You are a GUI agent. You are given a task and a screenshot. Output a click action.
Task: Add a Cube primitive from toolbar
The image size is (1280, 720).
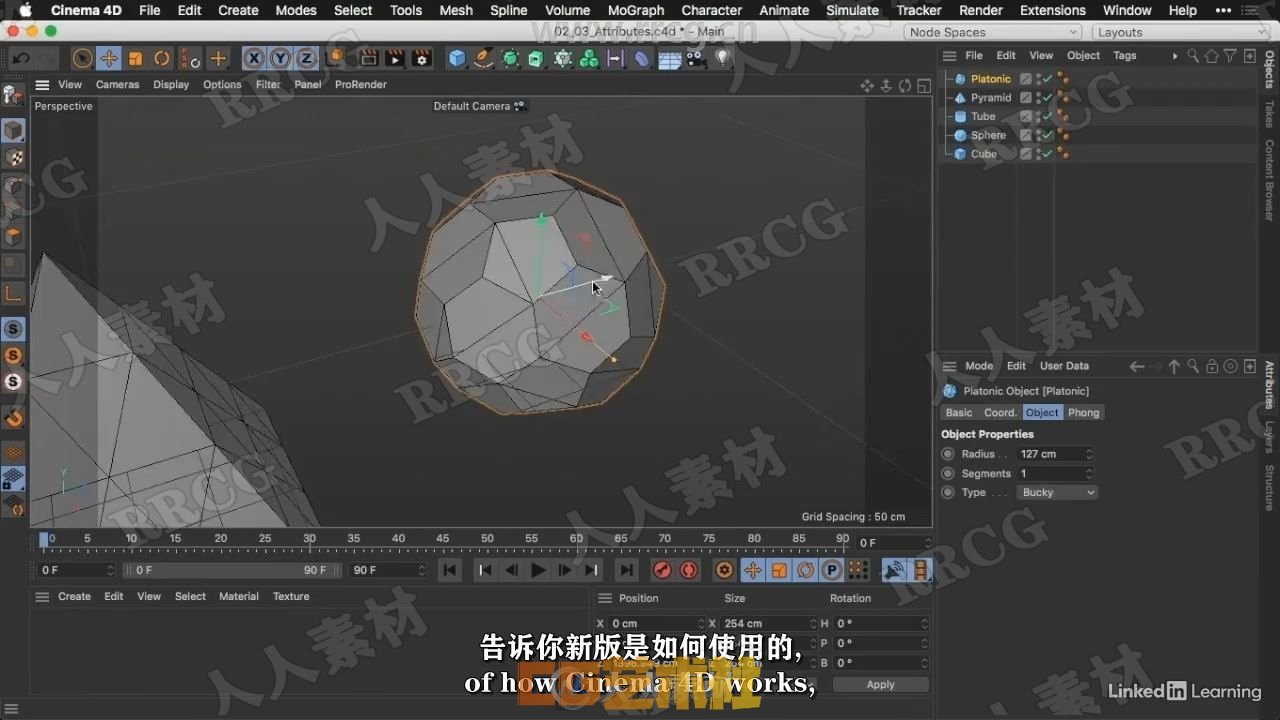pyautogui.click(x=457, y=58)
